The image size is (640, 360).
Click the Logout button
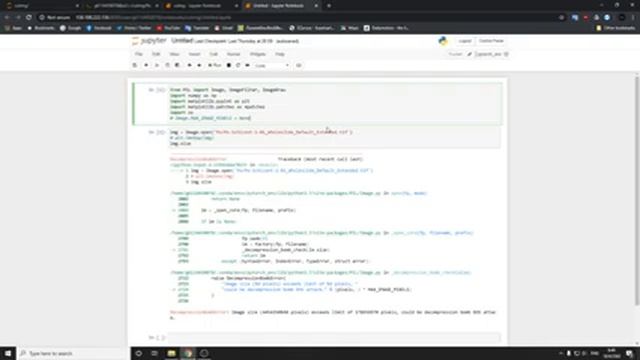[x=464, y=41]
